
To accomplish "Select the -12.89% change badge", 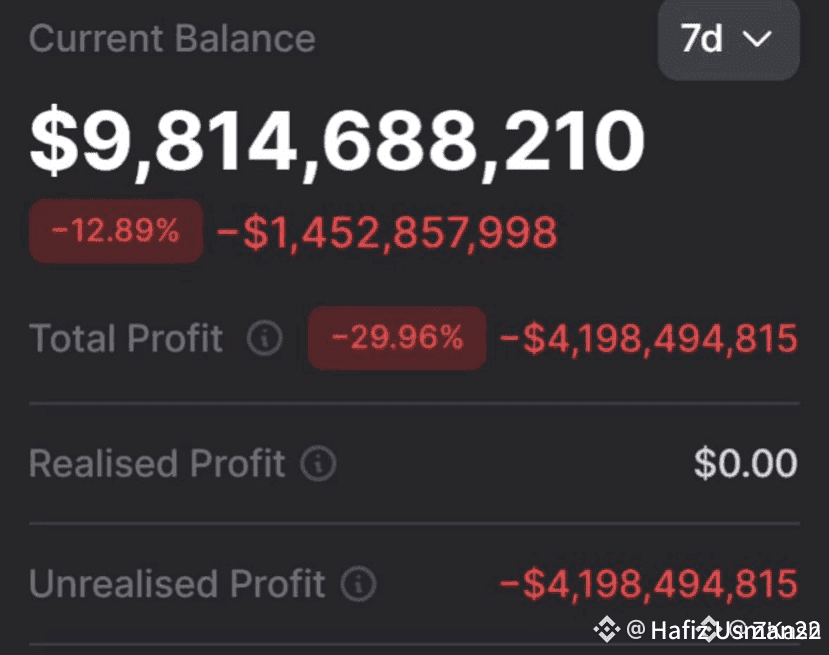I will [116, 231].
